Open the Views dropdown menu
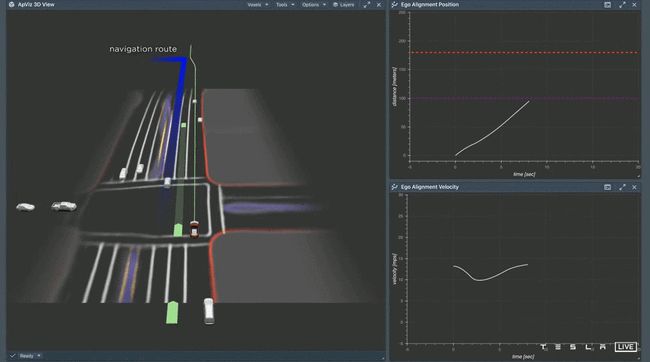The image size is (650, 362). click(257, 5)
